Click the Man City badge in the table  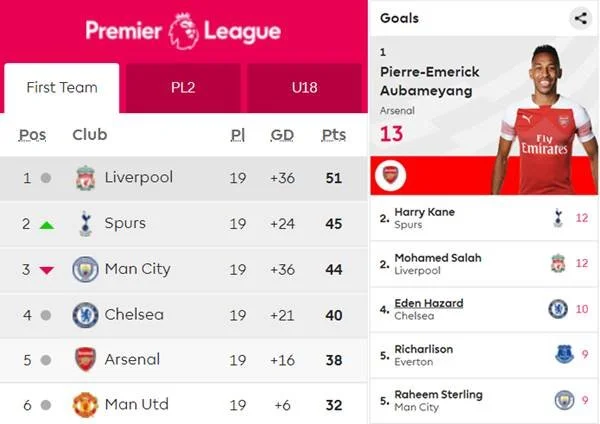85,269
